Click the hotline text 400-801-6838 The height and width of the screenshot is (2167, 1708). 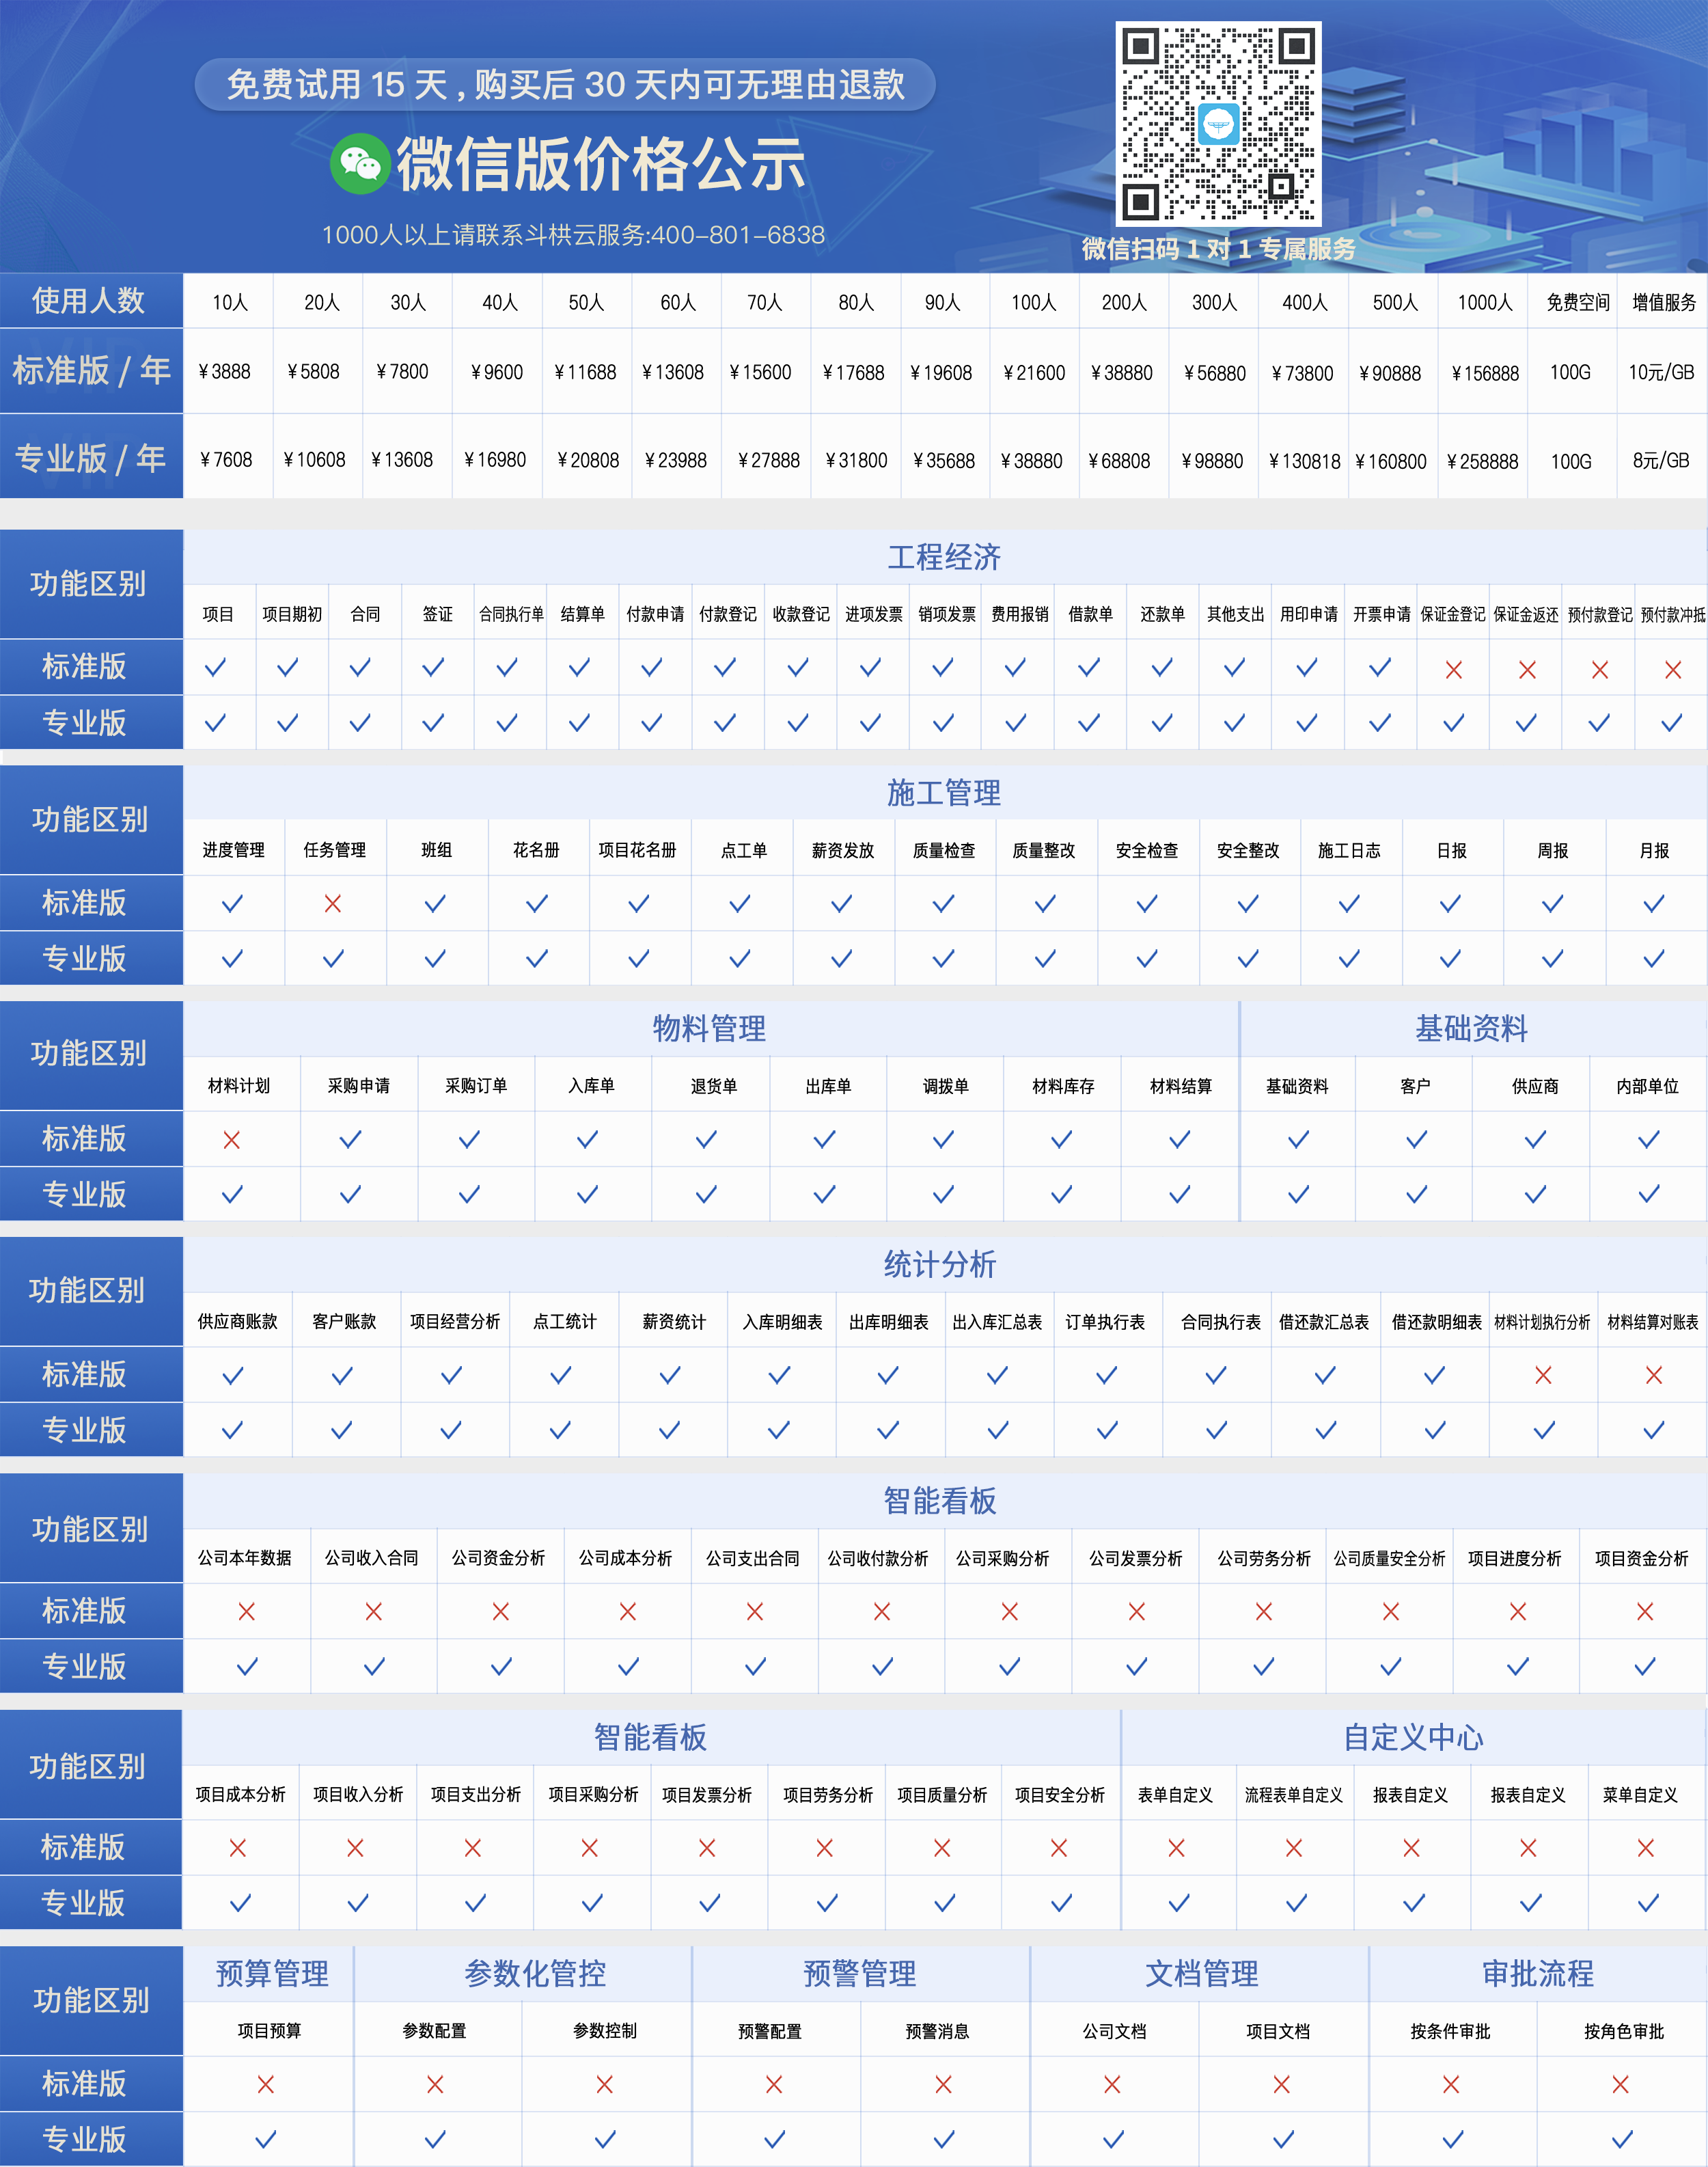click(x=737, y=235)
